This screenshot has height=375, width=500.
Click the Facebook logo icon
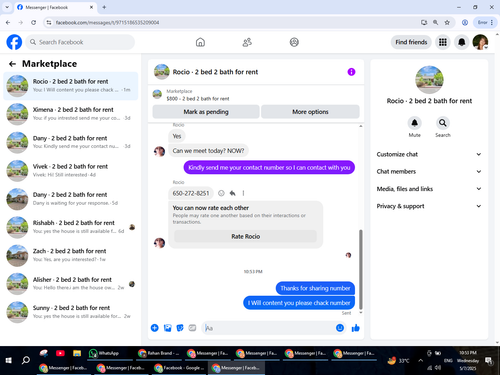coord(14,42)
